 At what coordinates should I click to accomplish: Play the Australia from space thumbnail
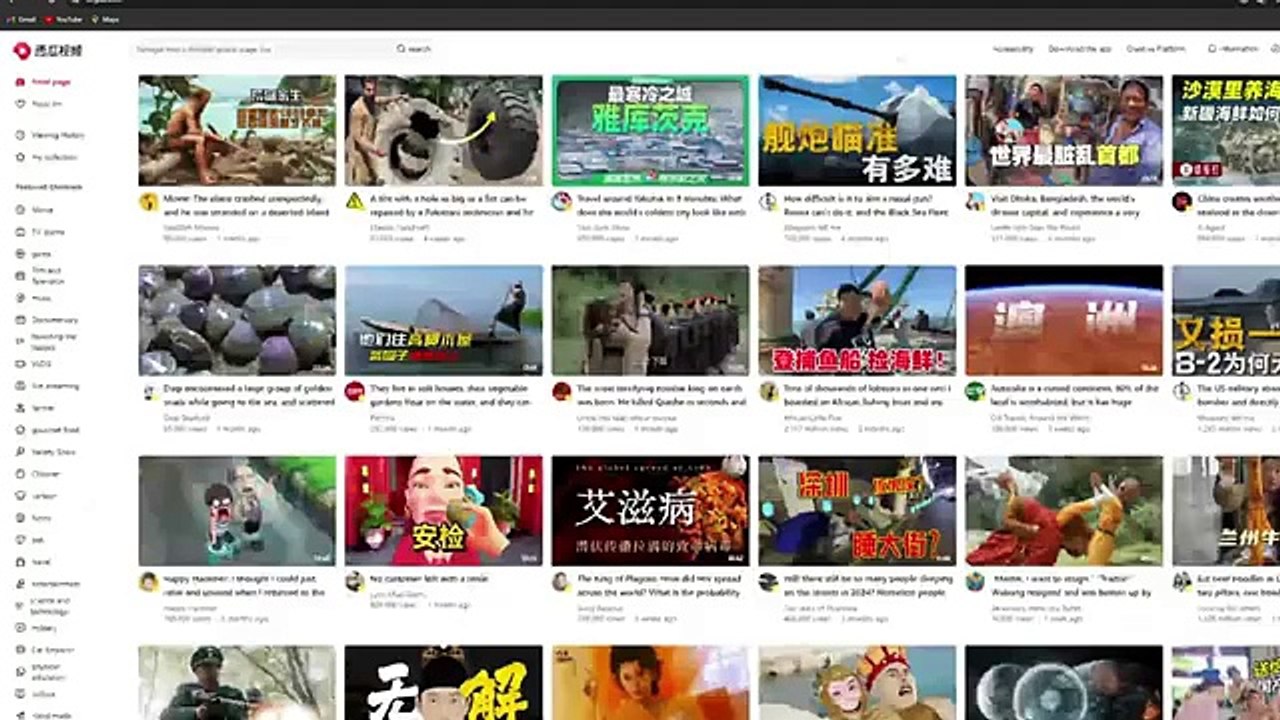coord(1064,320)
